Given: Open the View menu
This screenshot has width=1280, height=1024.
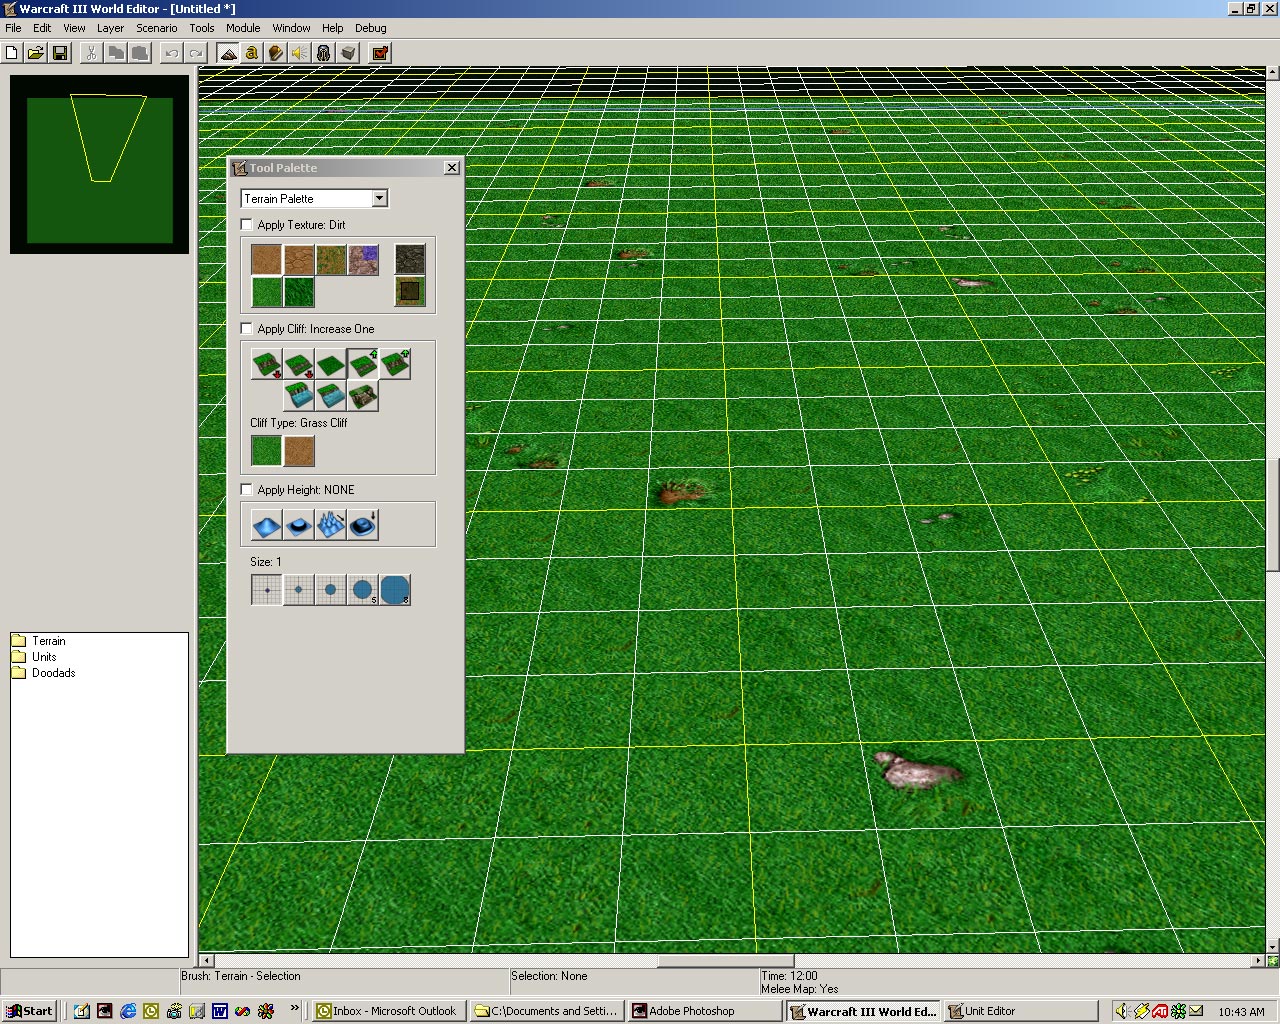Looking at the screenshot, I should pos(74,28).
